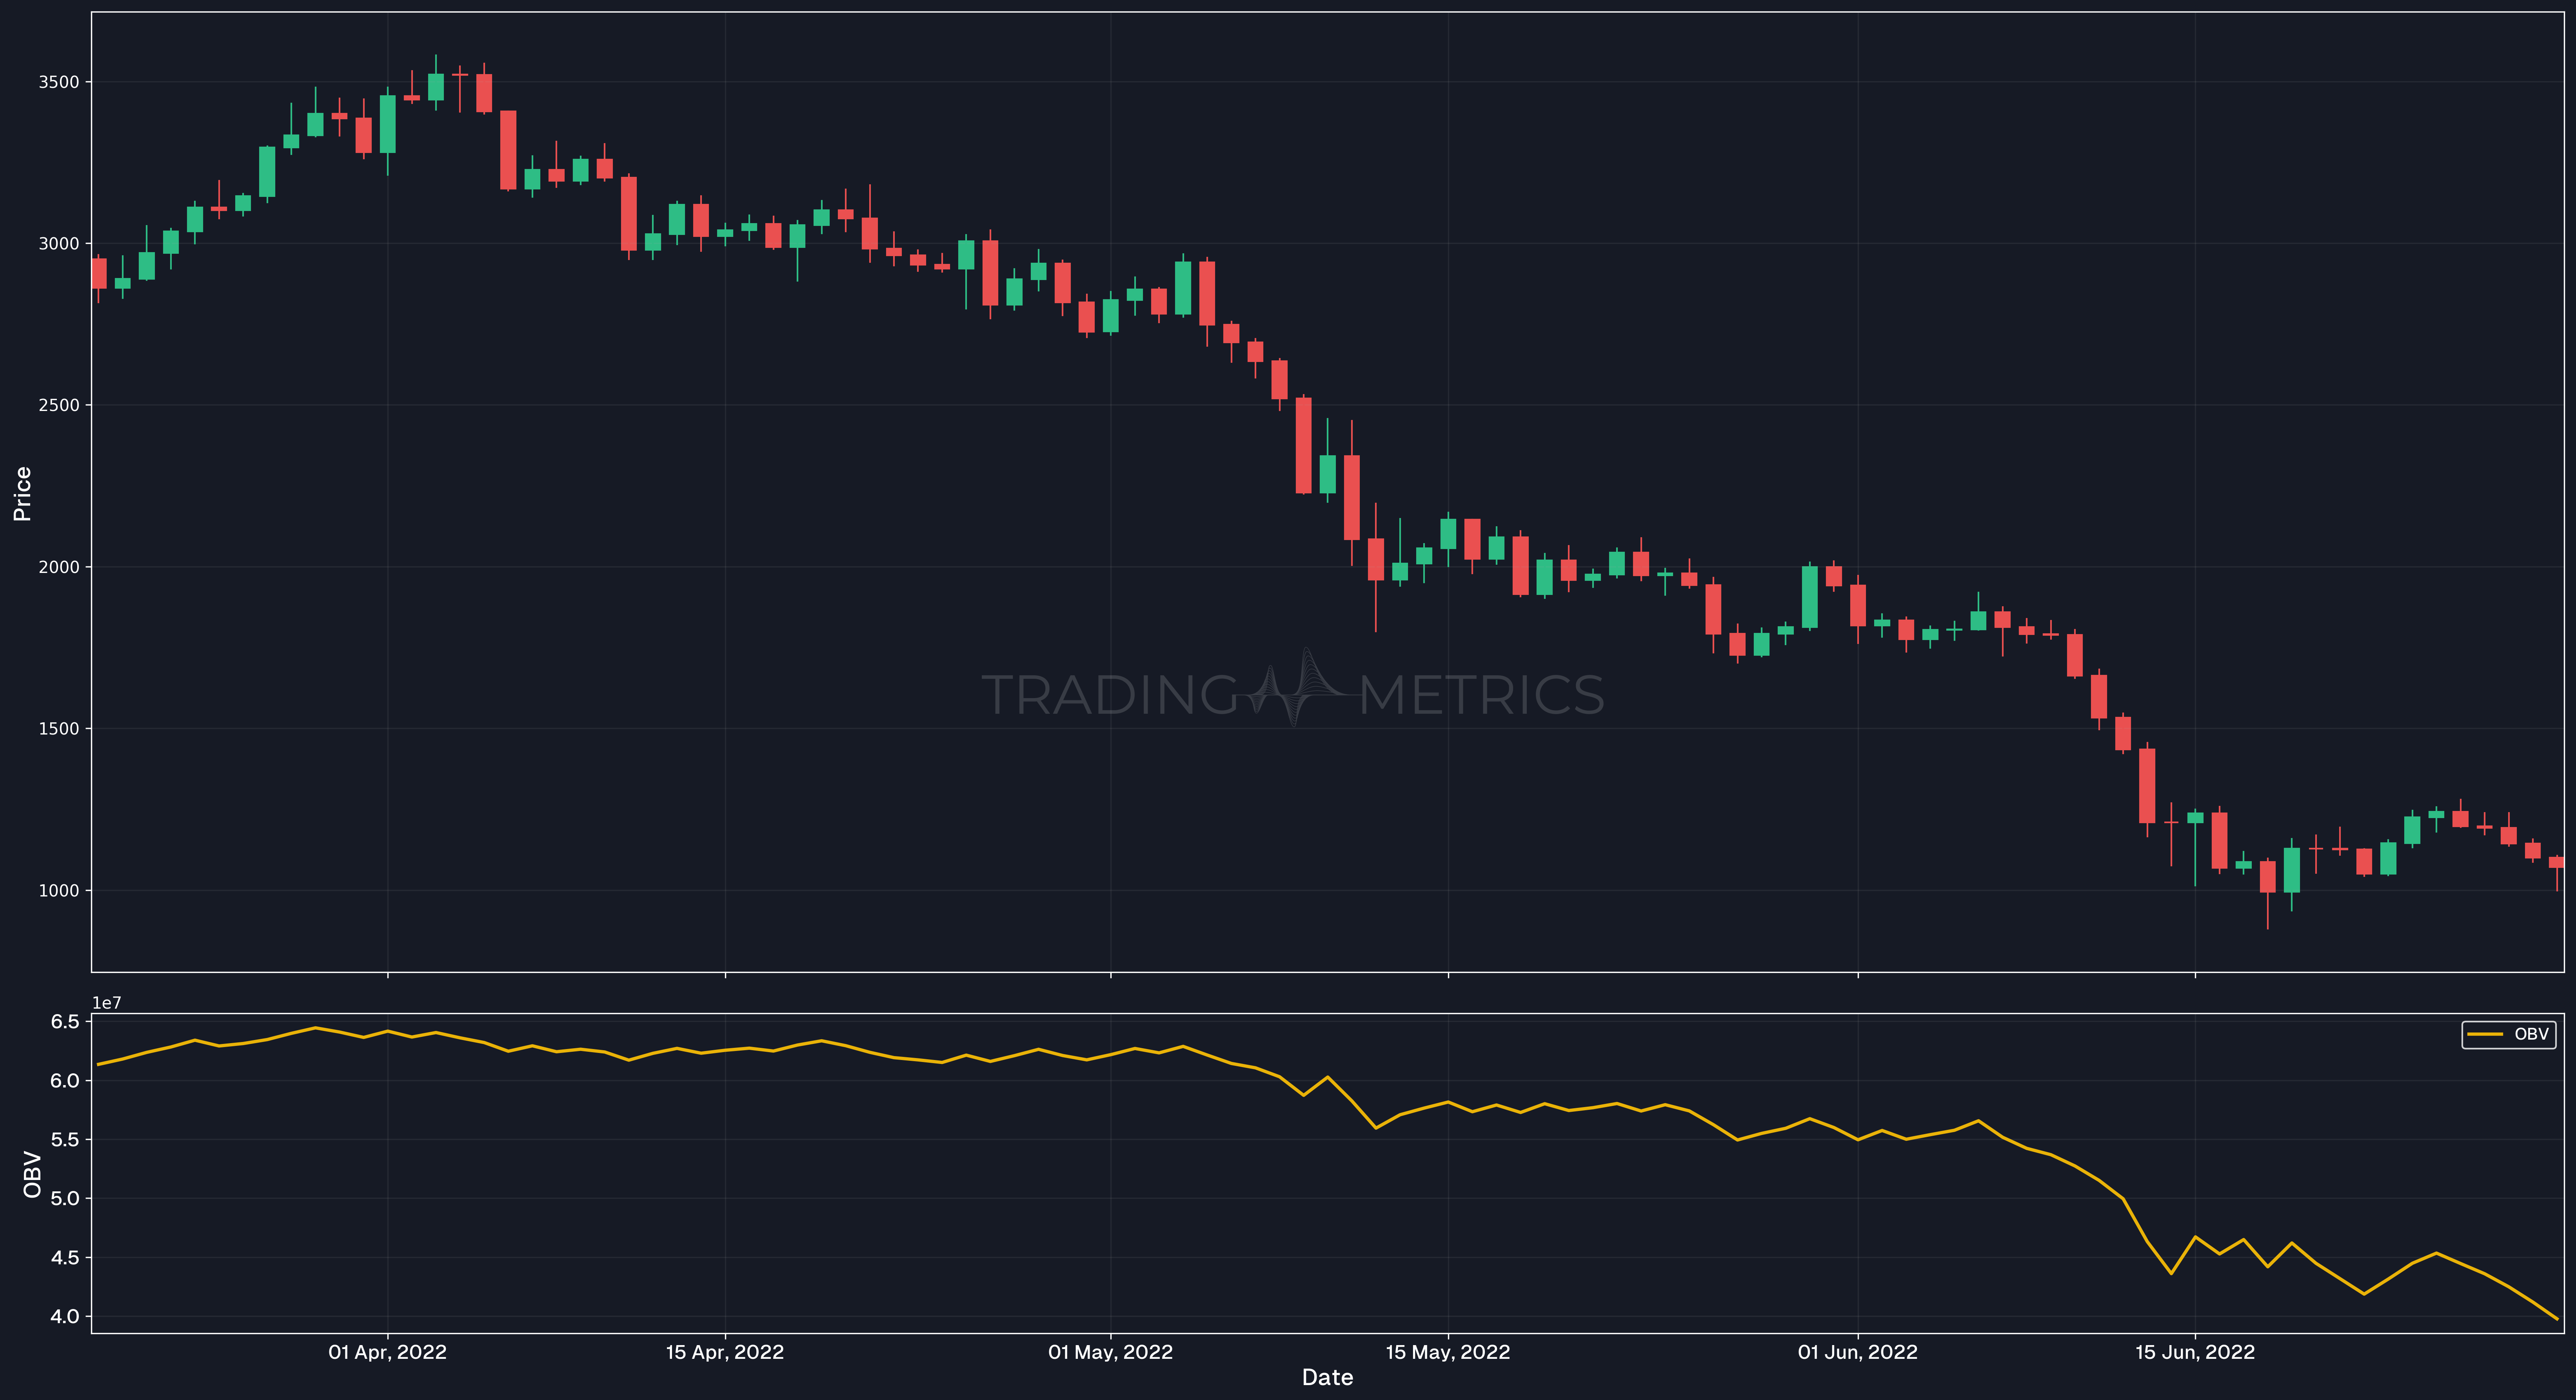2576x1400 pixels.
Task: Click the '15 May, 2022' date label
Action: coord(1447,1352)
